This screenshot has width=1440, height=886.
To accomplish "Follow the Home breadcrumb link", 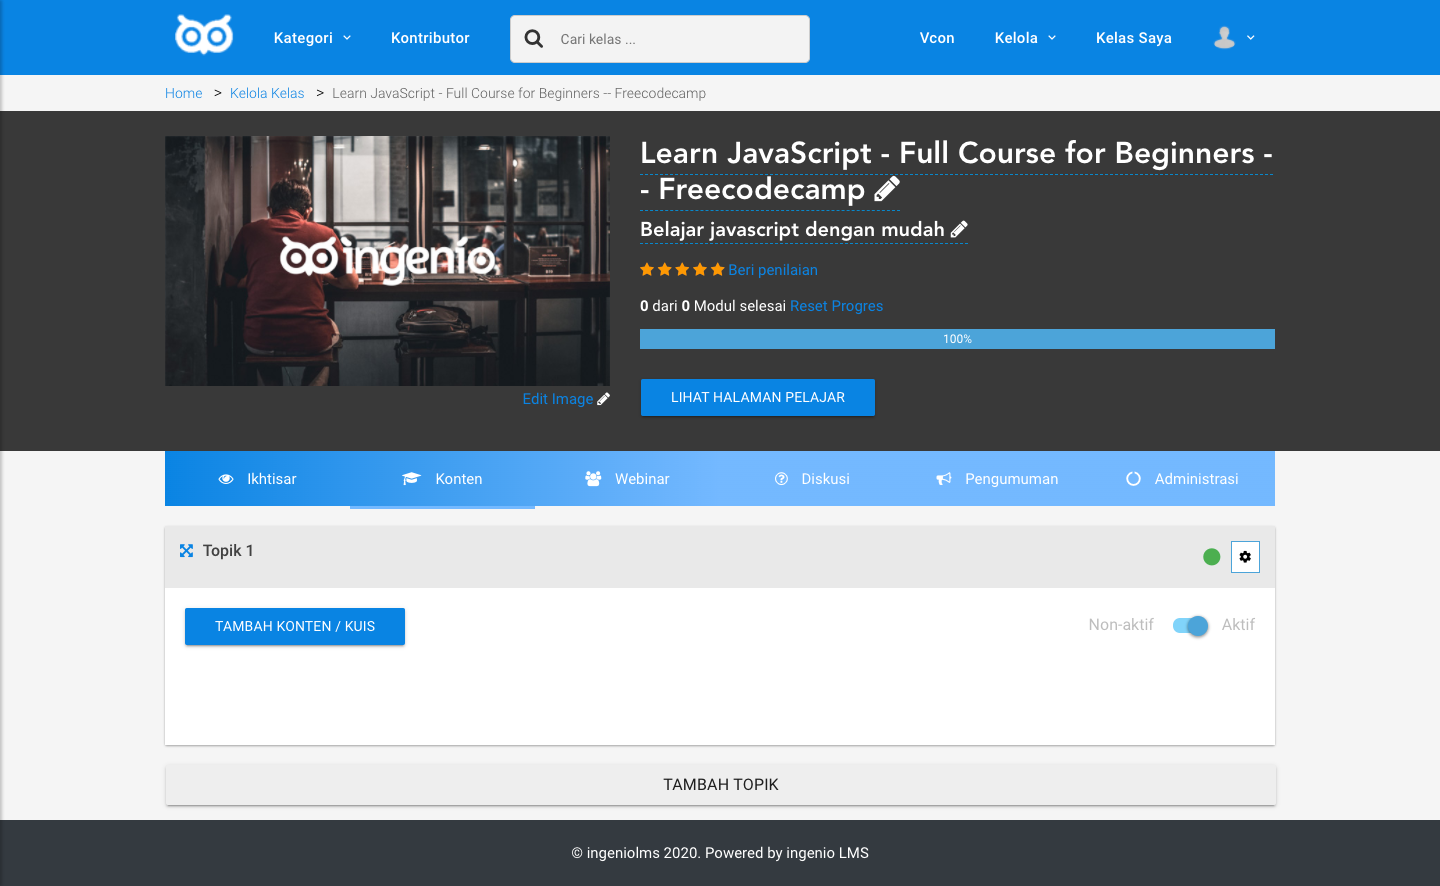I will [184, 93].
